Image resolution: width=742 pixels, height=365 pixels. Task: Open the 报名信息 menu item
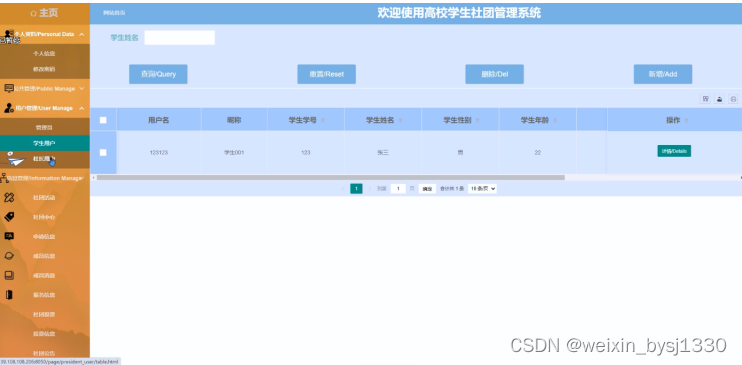point(44,294)
